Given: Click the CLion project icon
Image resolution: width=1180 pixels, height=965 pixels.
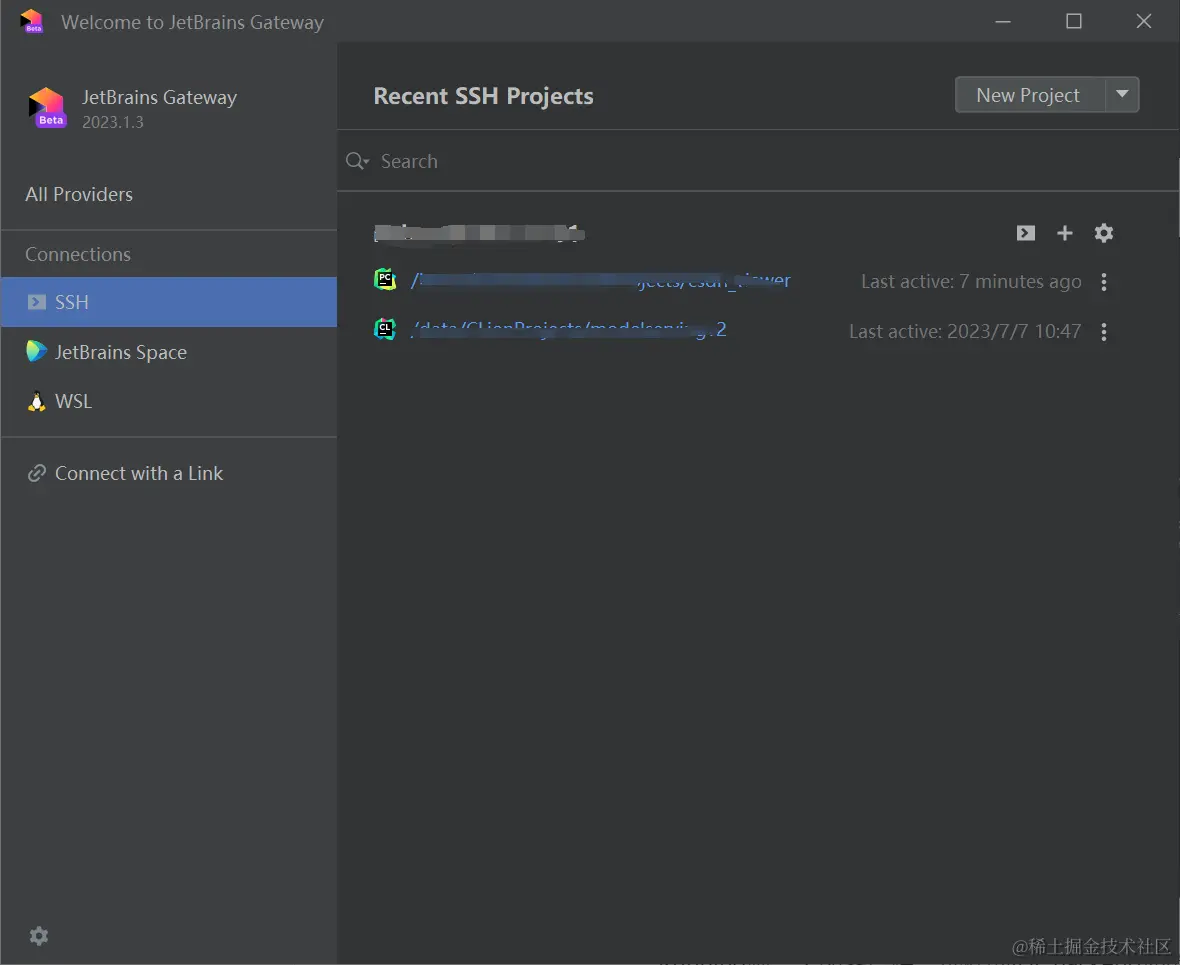Looking at the screenshot, I should point(385,329).
